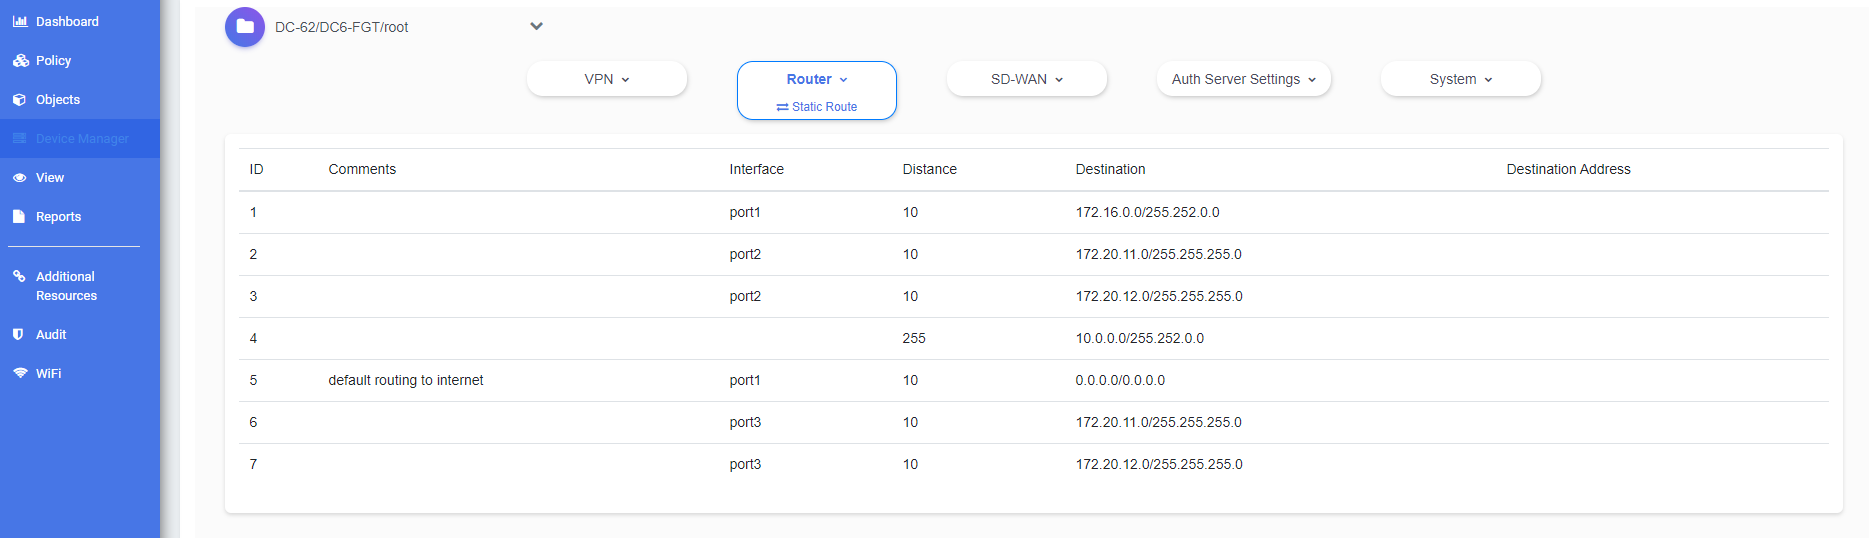Viewport: 1869px width, 538px height.
Task: Click port1 interface in route 5
Action: (745, 380)
